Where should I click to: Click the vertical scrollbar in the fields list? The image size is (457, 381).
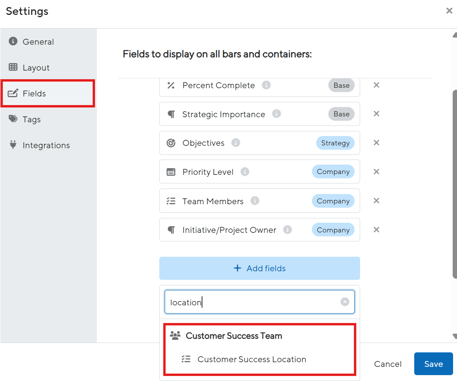[x=455, y=183]
